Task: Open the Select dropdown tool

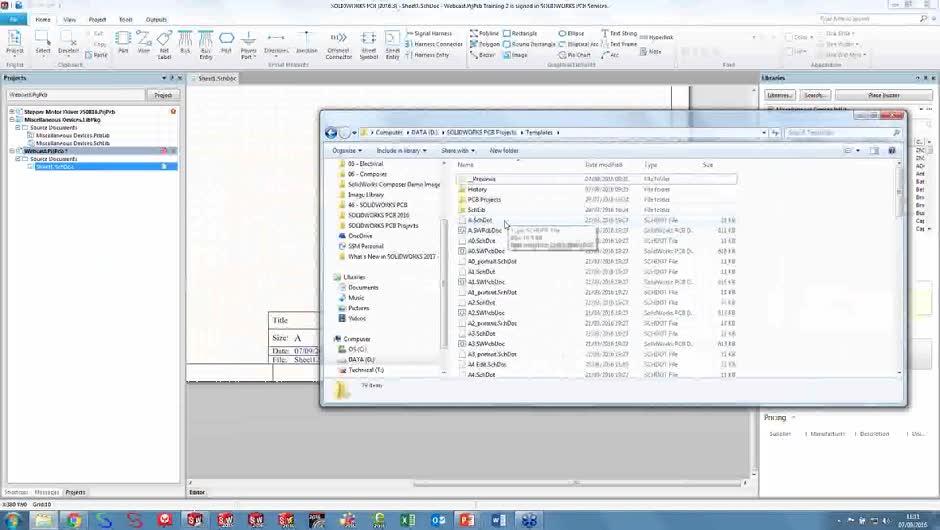Action: pyautogui.click(x=43, y=43)
